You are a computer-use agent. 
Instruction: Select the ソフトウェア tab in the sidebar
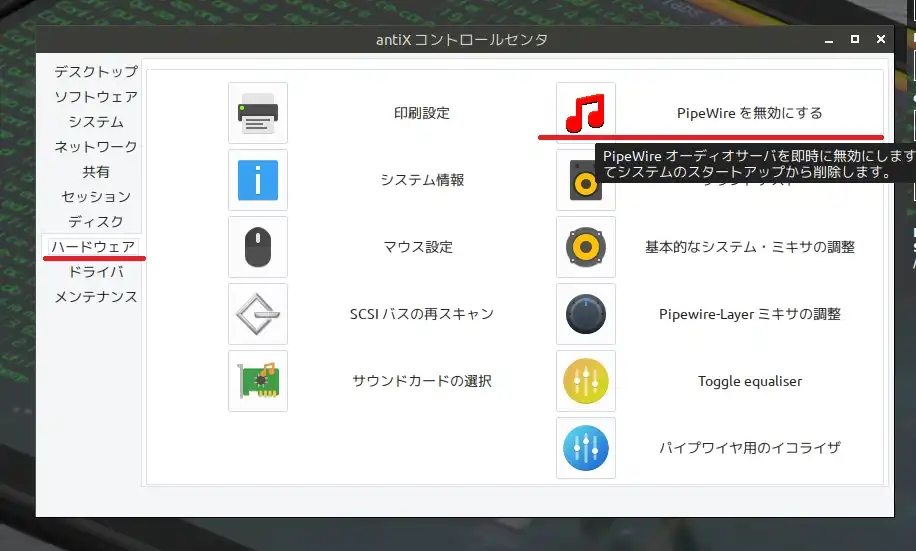click(96, 97)
